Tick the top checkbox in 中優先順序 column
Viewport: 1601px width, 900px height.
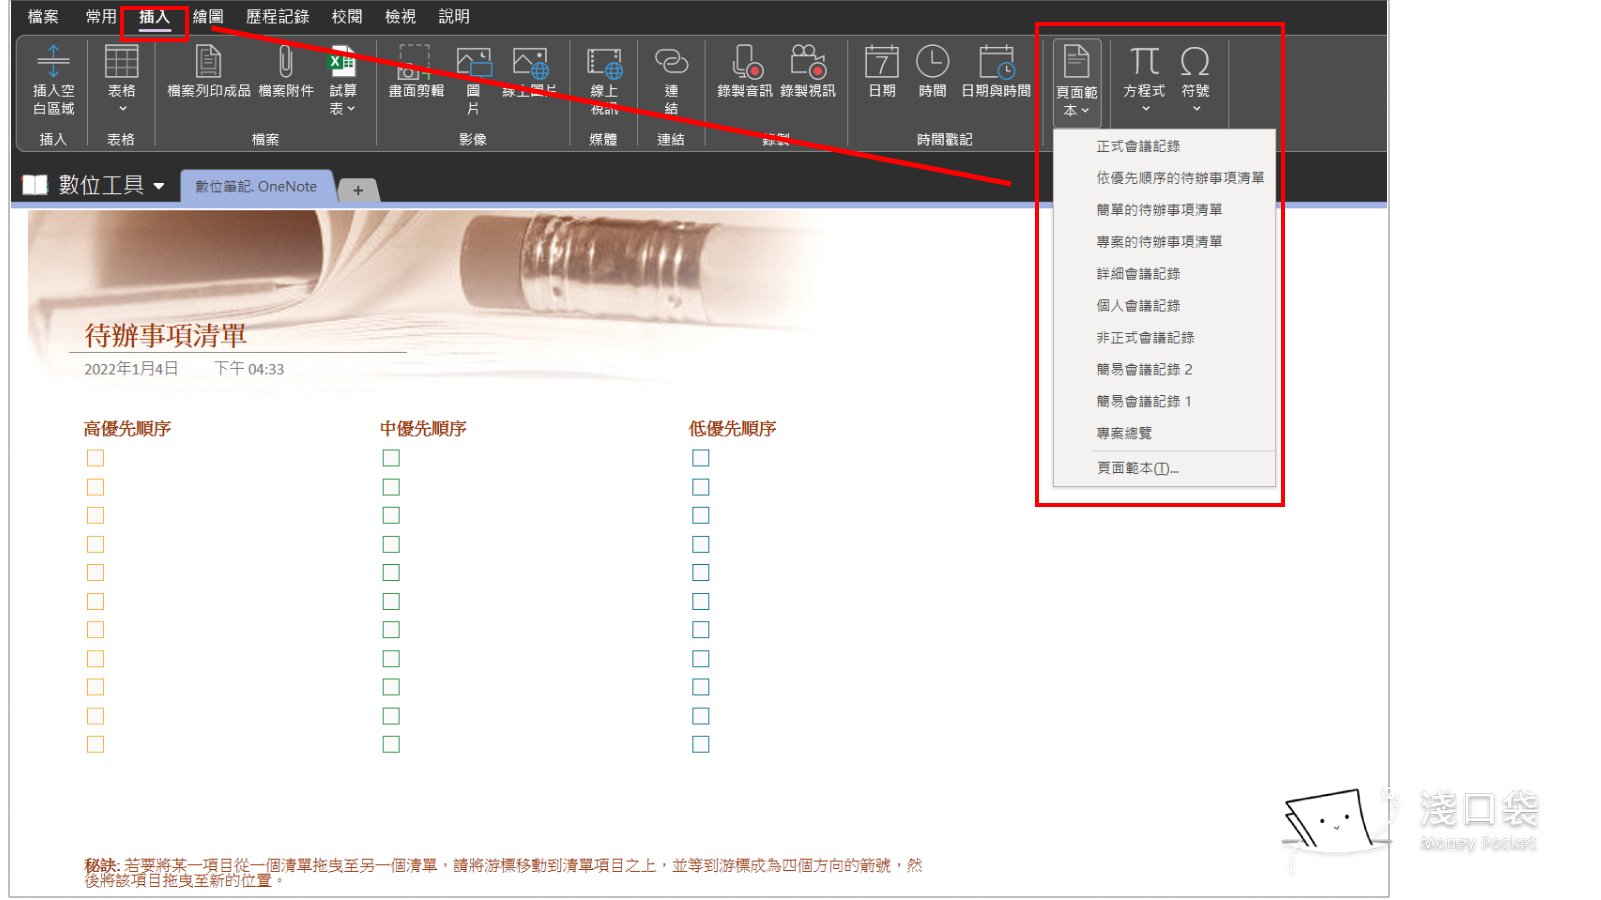[x=390, y=457]
